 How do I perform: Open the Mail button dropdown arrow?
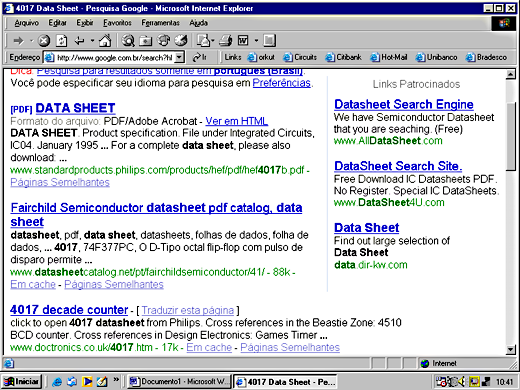tap(212, 41)
